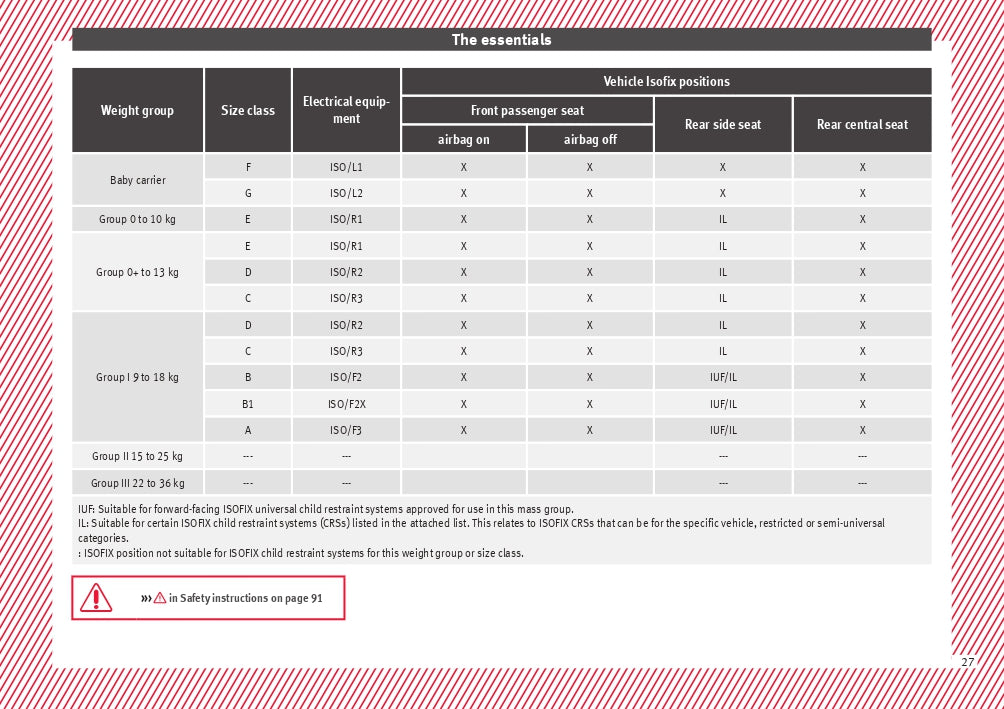
Task: Select the Size class column header
Action: click(x=248, y=111)
